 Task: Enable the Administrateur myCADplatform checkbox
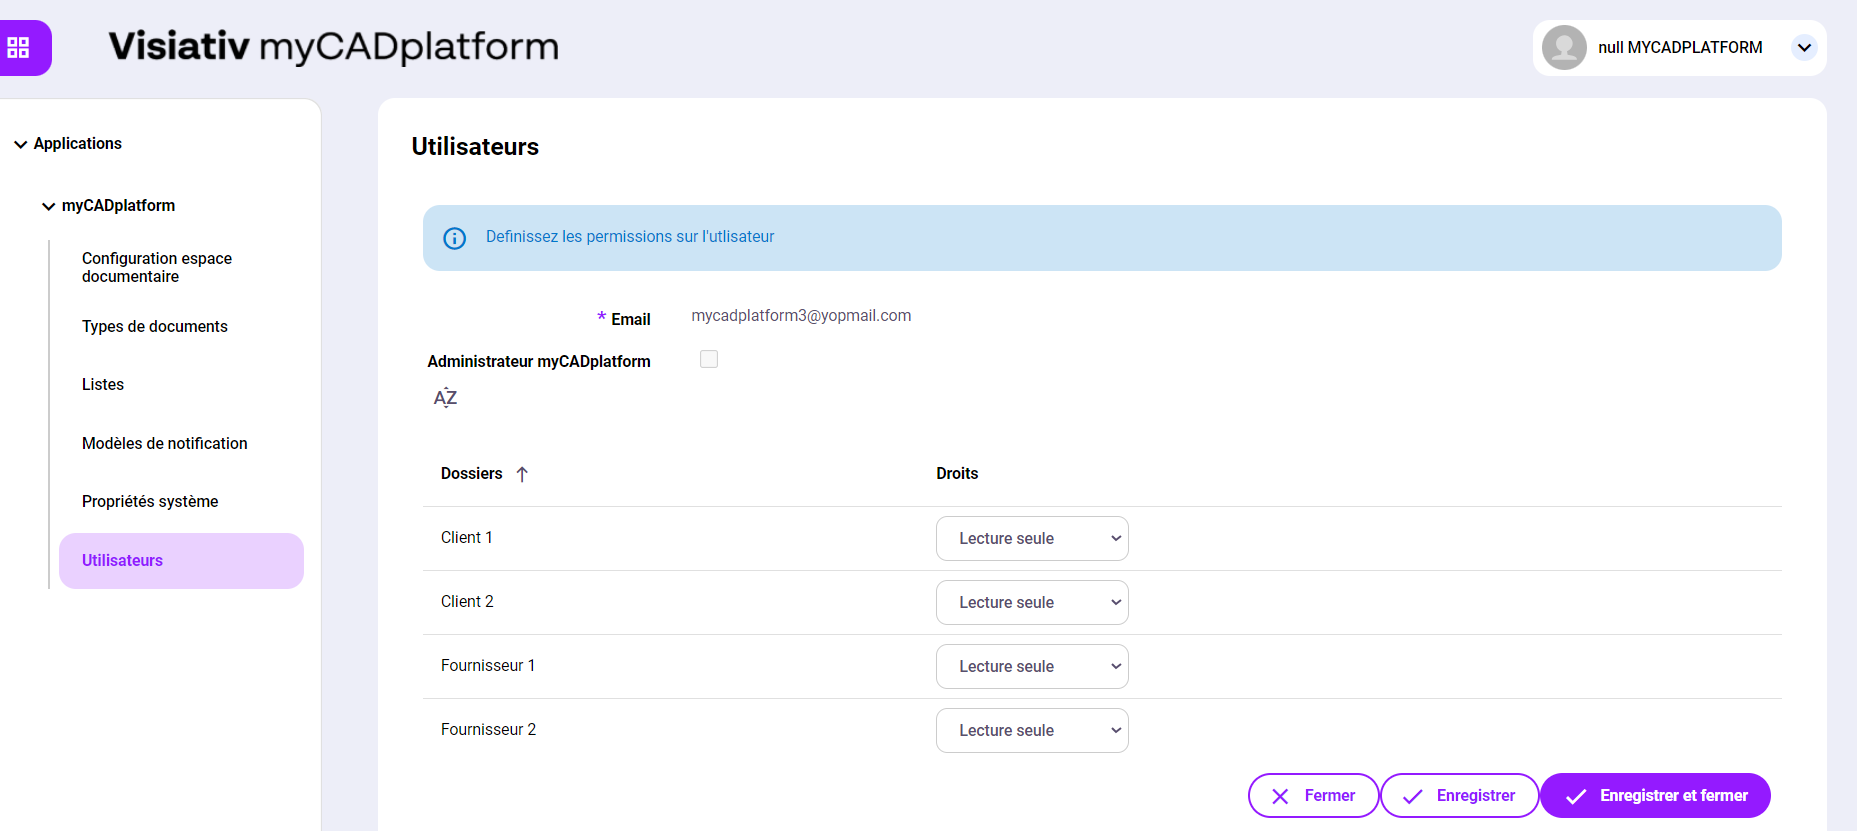[x=709, y=359]
